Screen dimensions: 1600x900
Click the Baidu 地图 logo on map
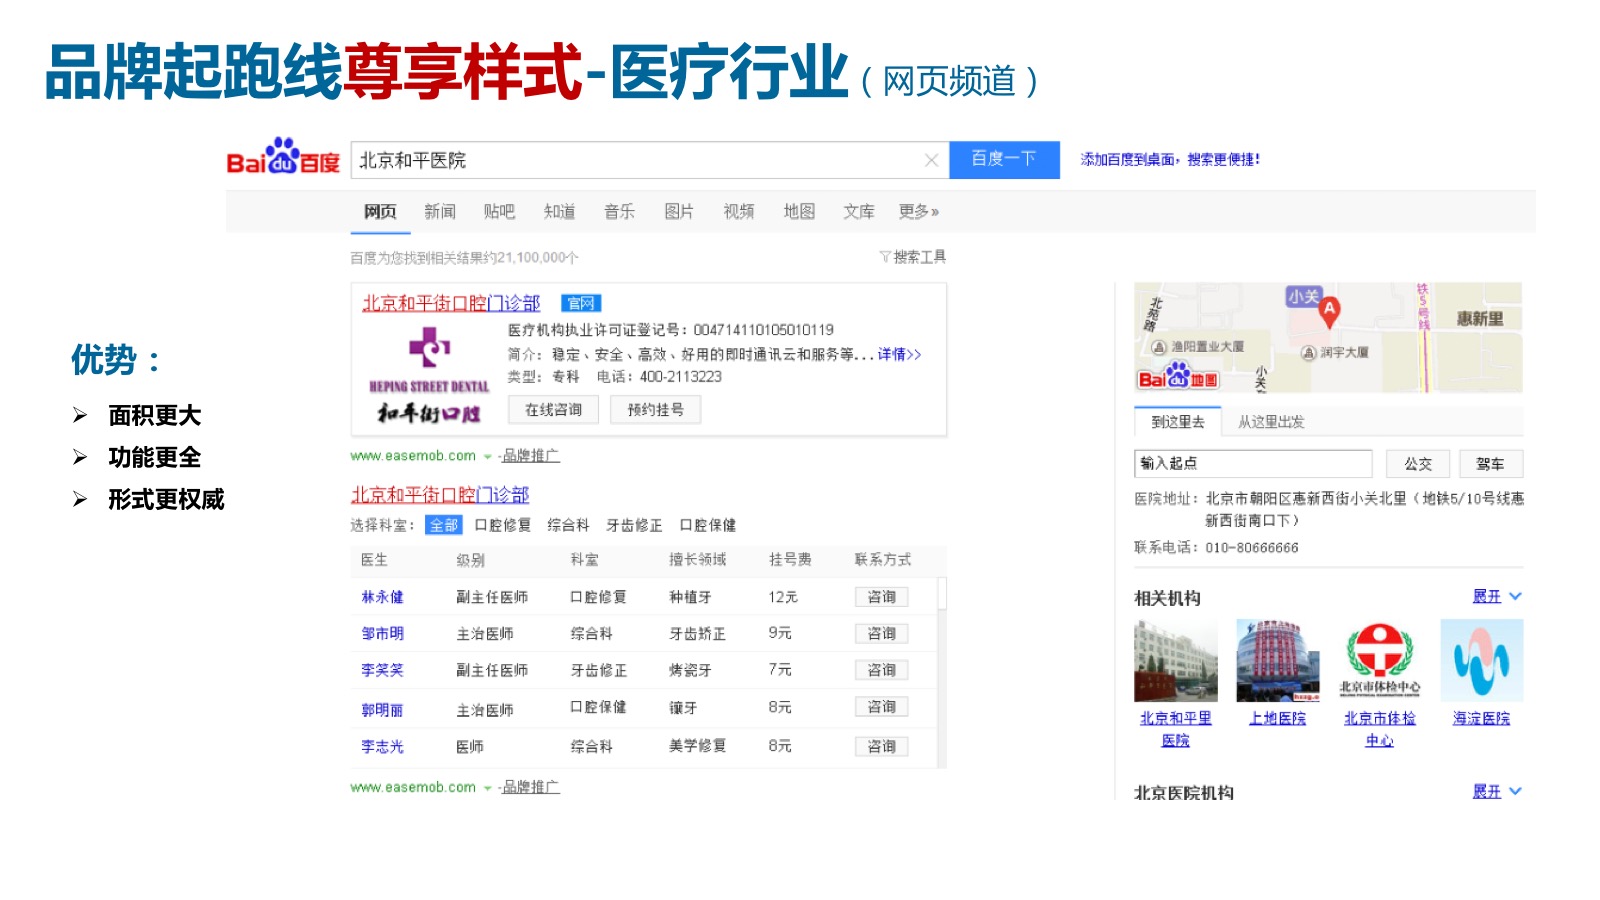coord(1178,376)
